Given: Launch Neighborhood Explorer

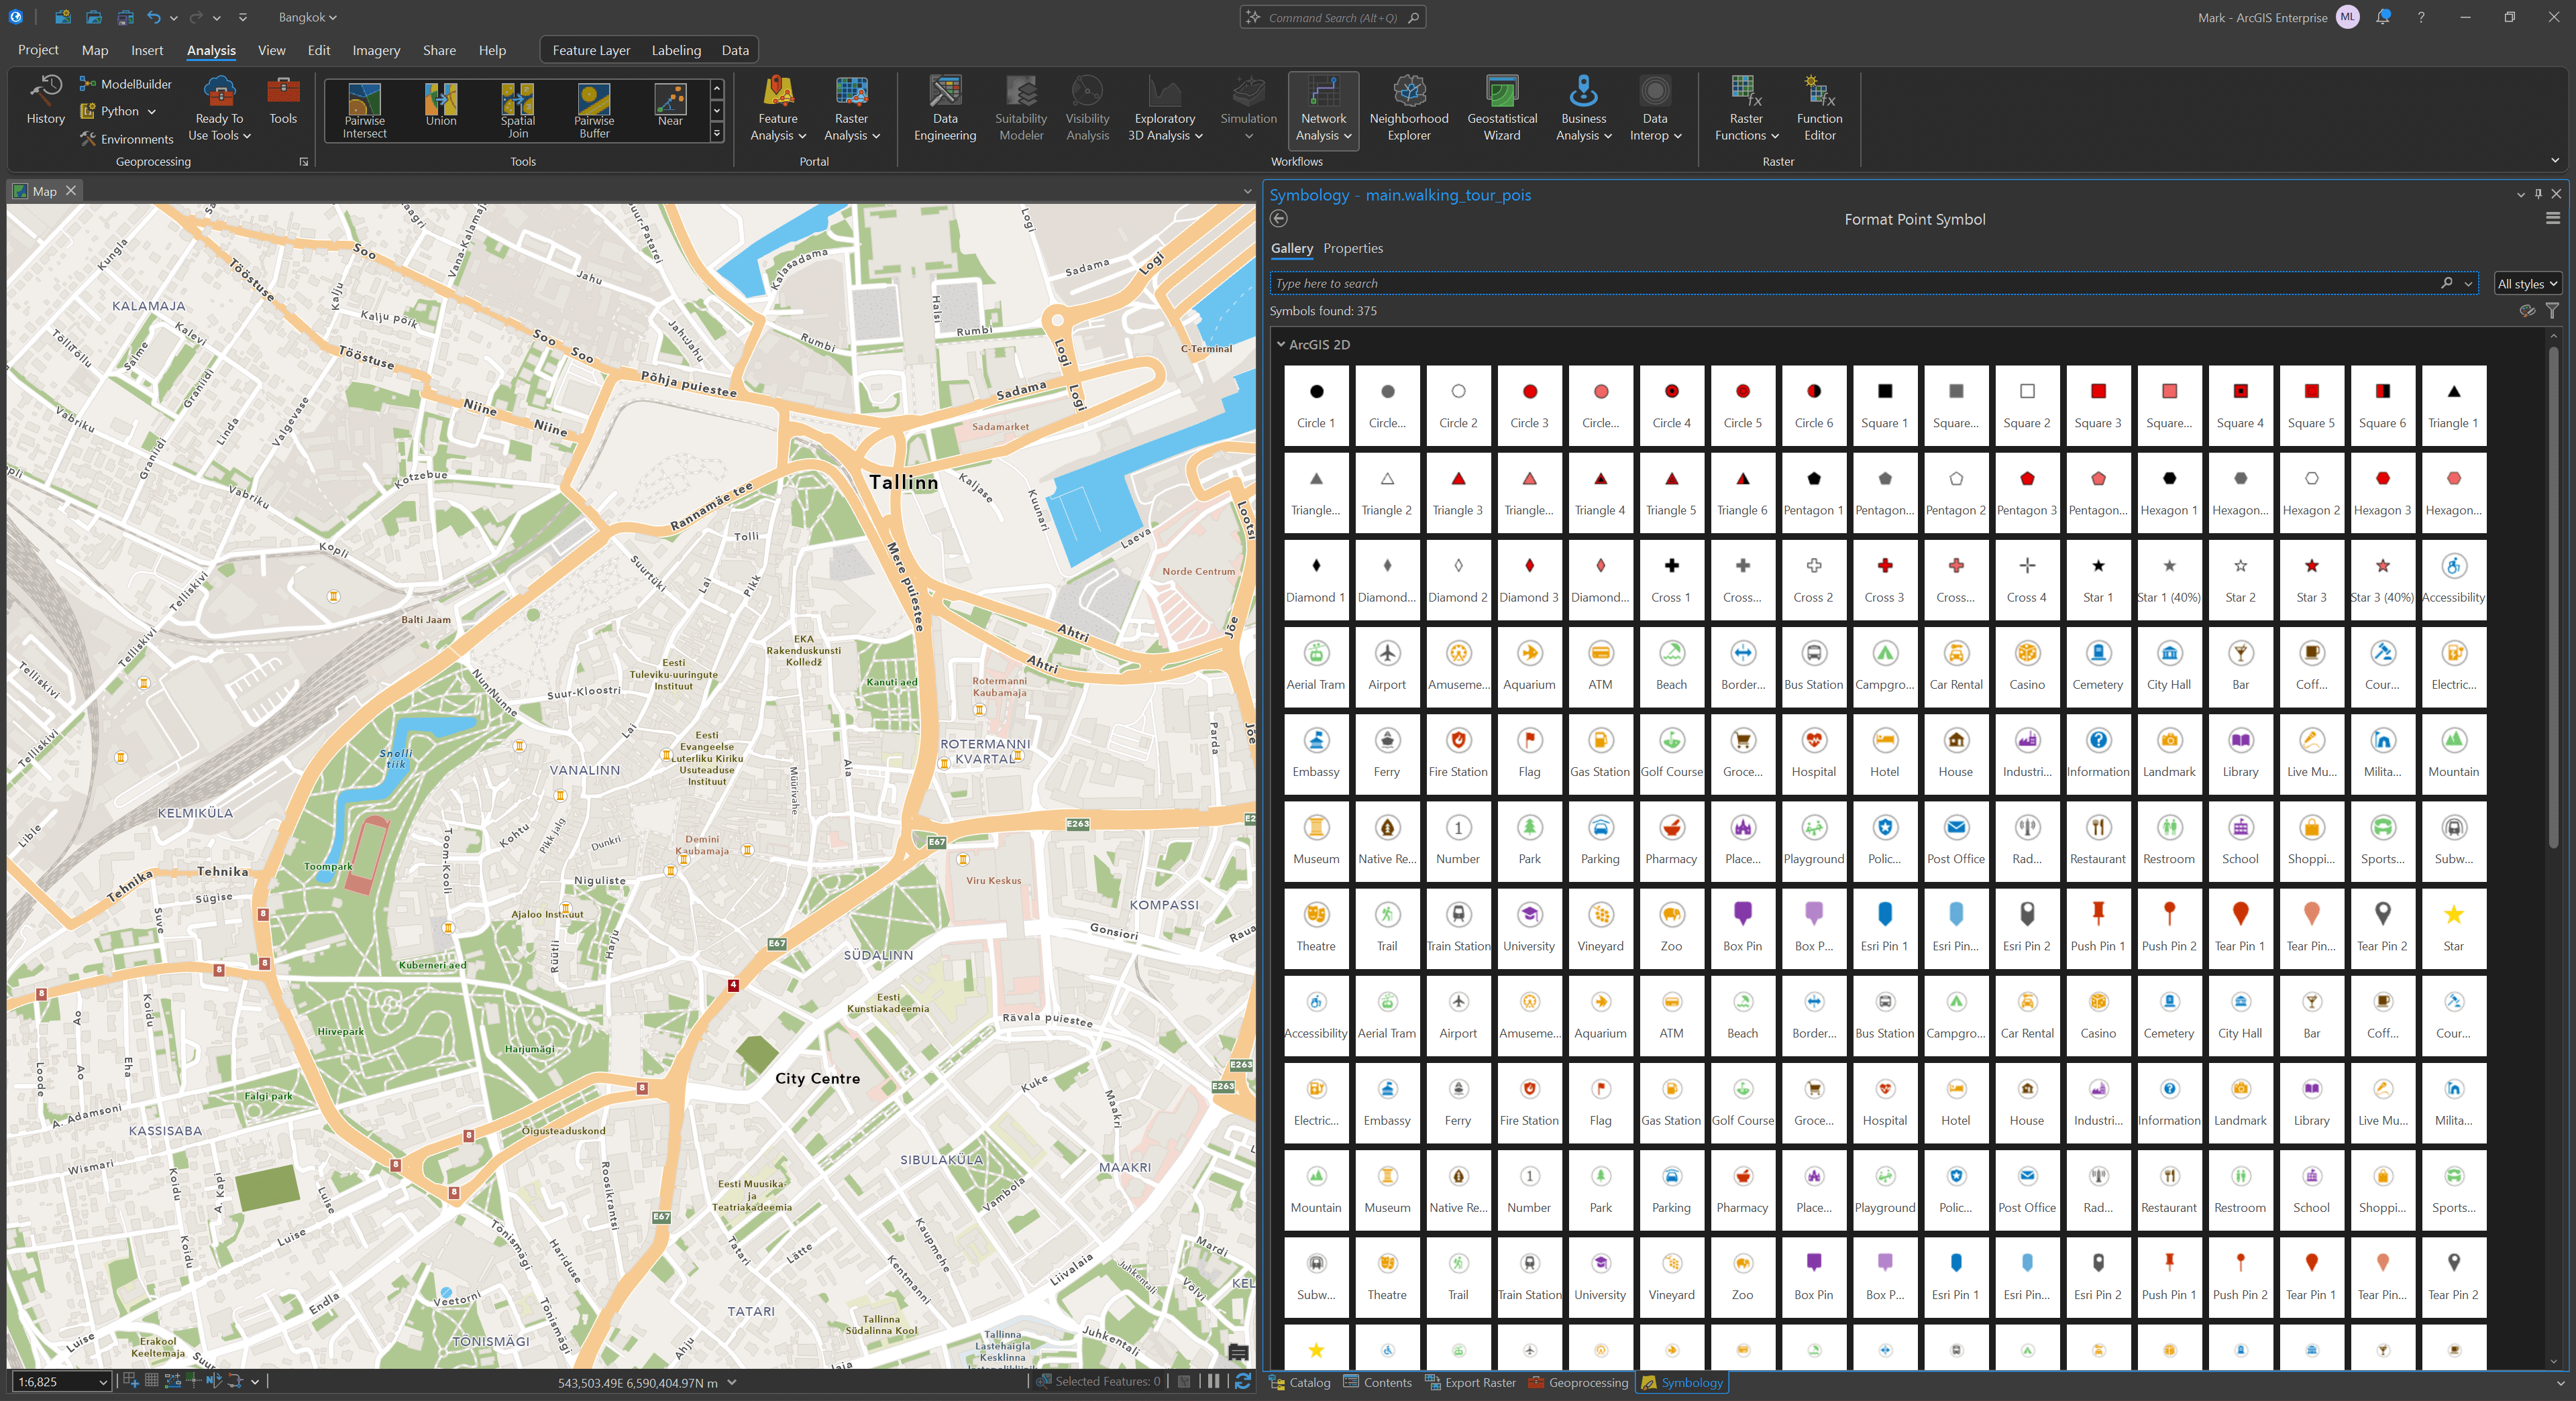Looking at the screenshot, I should point(1409,108).
